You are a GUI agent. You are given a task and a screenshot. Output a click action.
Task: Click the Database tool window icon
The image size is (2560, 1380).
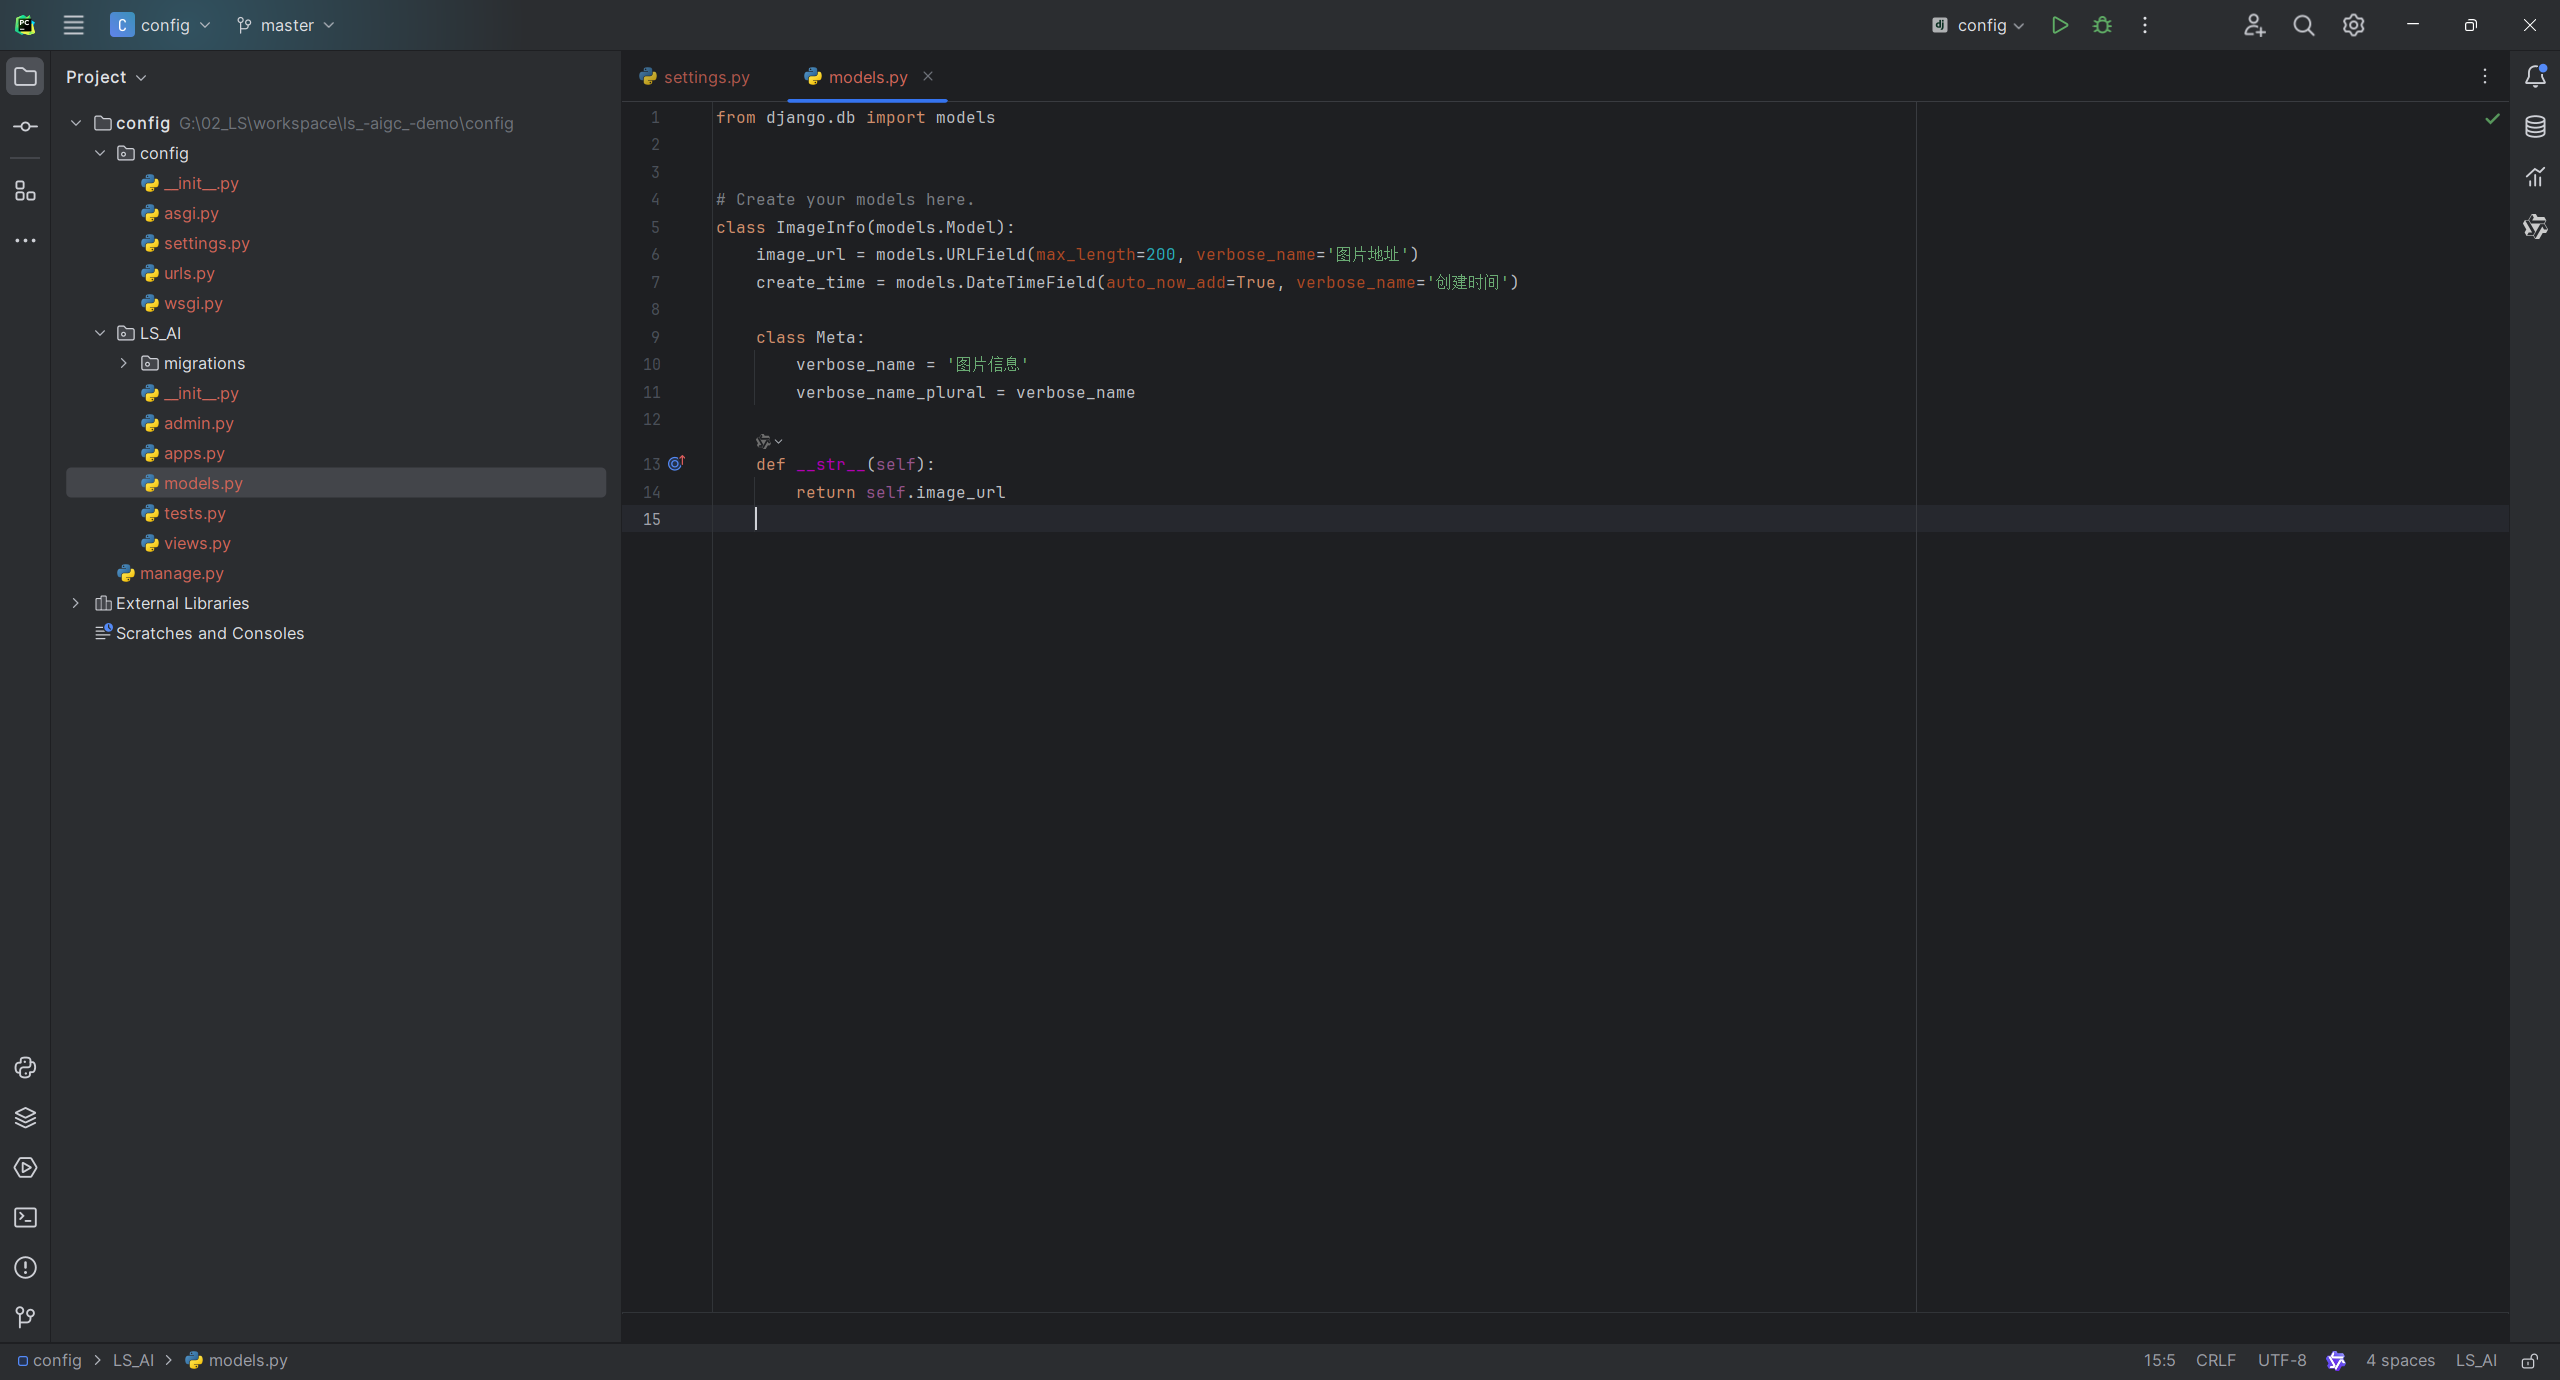tap(2536, 127)
